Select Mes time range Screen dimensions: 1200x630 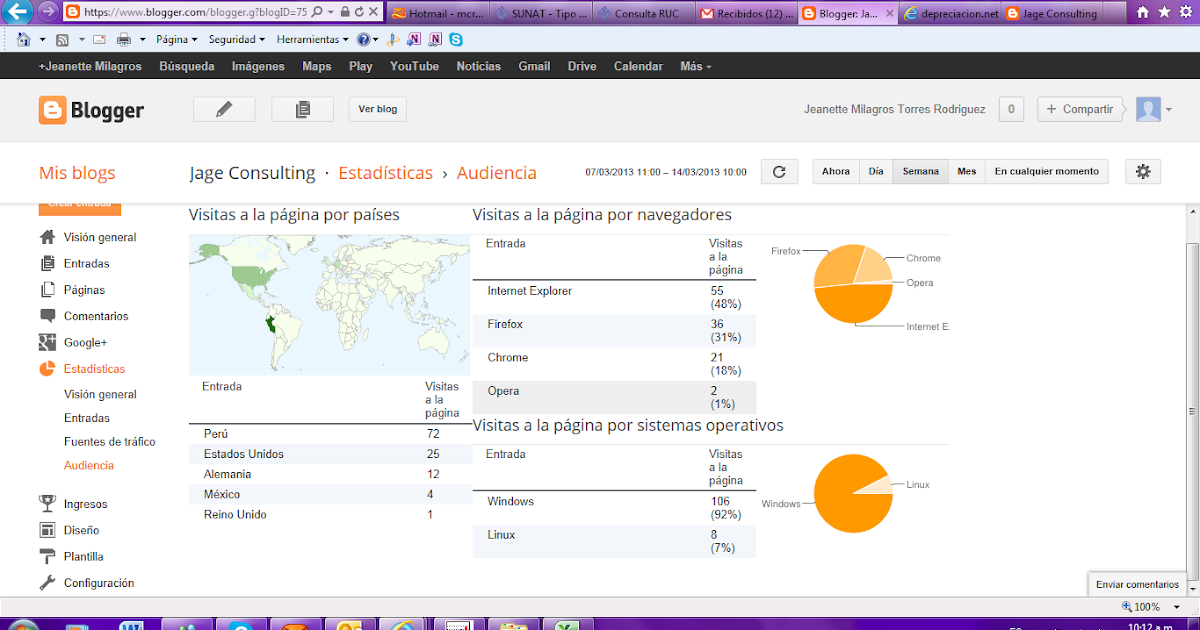click(966, 171)
